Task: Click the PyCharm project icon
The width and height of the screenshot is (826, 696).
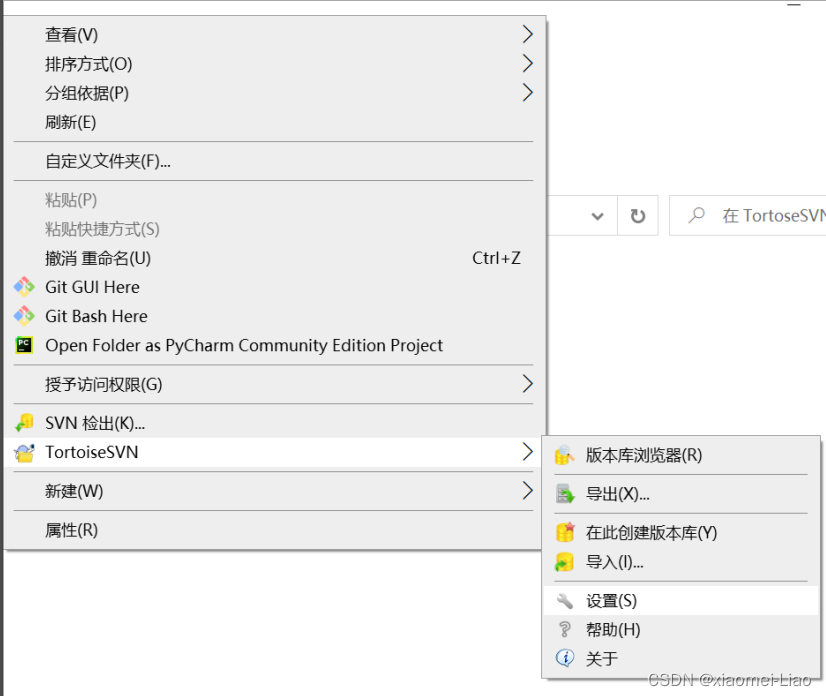Action: tap(24, 345)
